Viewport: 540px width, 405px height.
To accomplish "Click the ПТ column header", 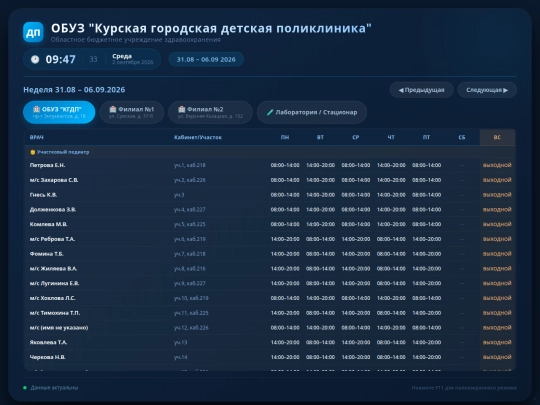I will [x=426, y=137].
